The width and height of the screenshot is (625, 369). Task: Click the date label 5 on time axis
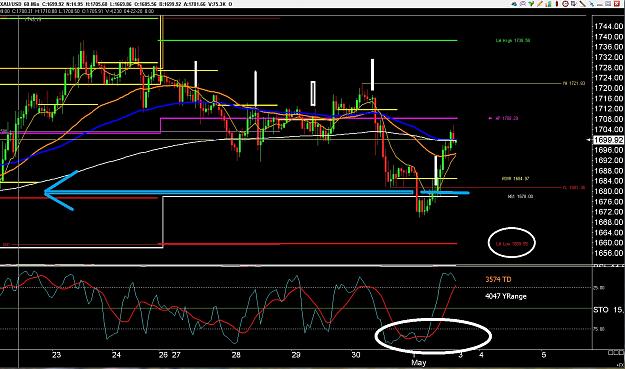544,355
